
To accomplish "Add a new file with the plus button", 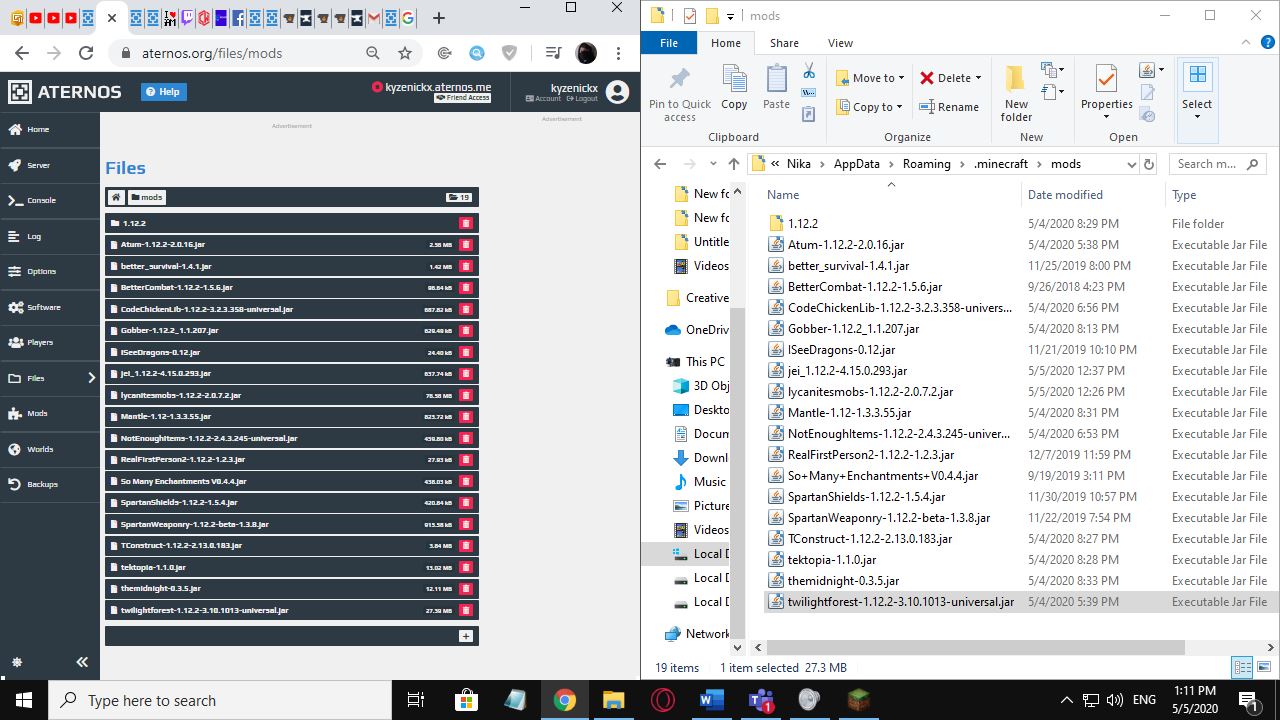I will [x=466, y=636].
